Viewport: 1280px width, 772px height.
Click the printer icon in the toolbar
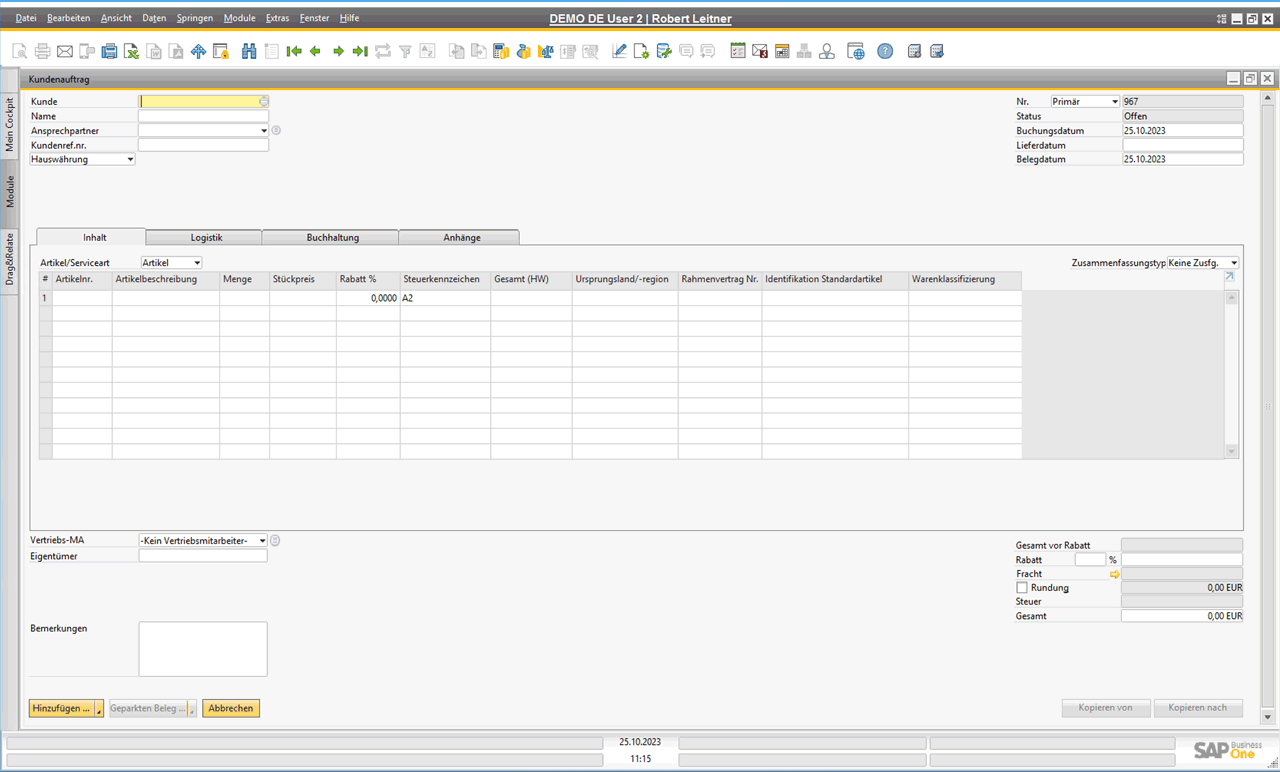(42, 51)
